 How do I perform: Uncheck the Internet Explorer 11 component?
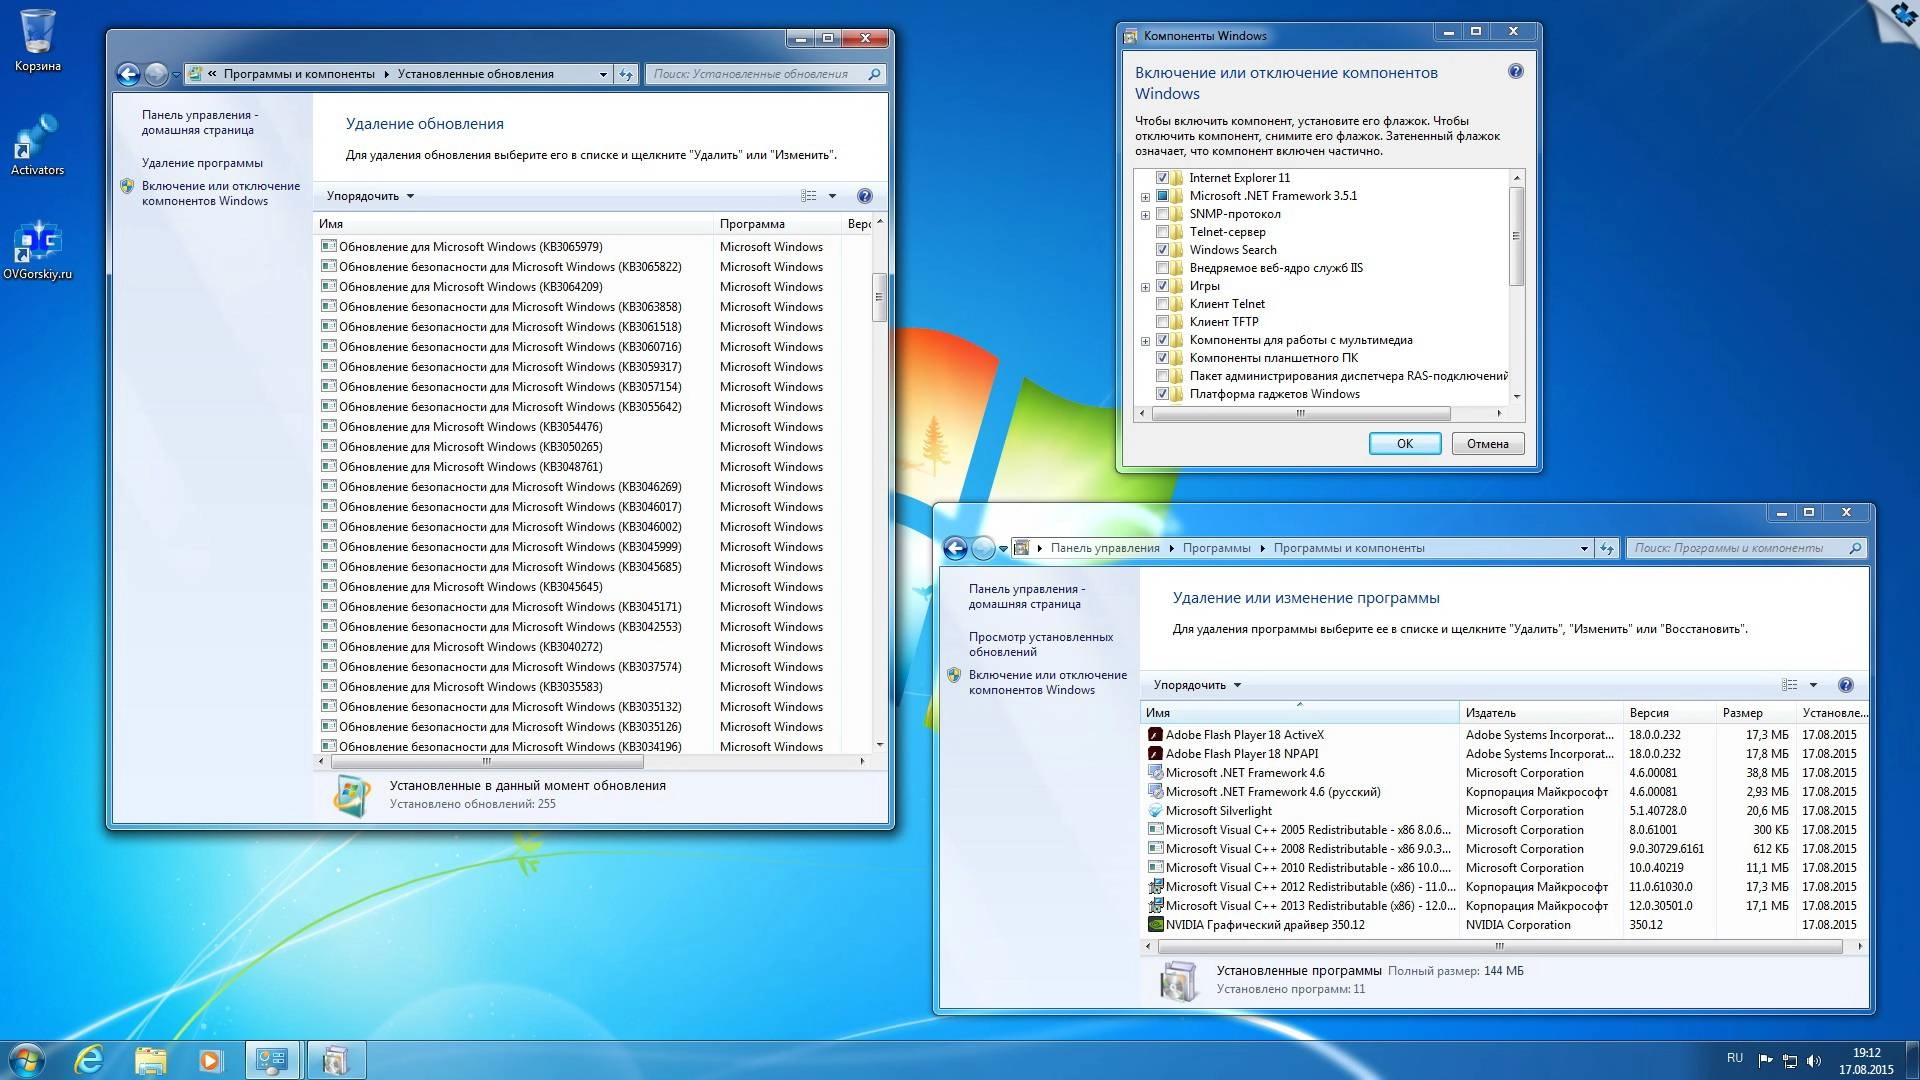tap(1163, 177)
